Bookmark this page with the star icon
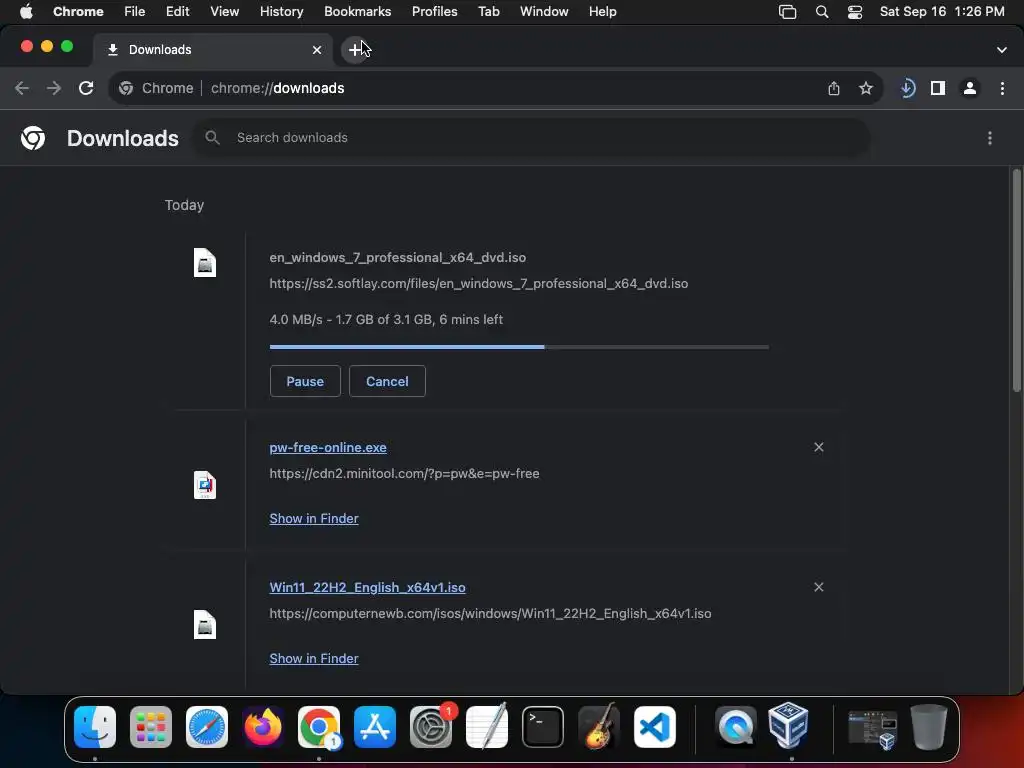 click(x=866, y=88)
